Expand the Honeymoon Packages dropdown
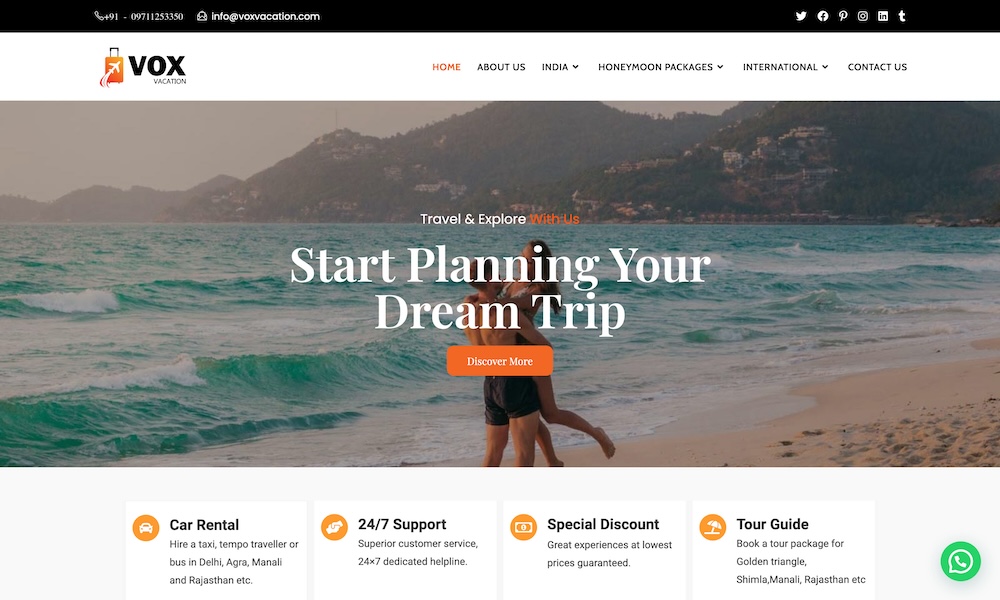This screenshot has height=600, width=1000. tap(661, 67)
